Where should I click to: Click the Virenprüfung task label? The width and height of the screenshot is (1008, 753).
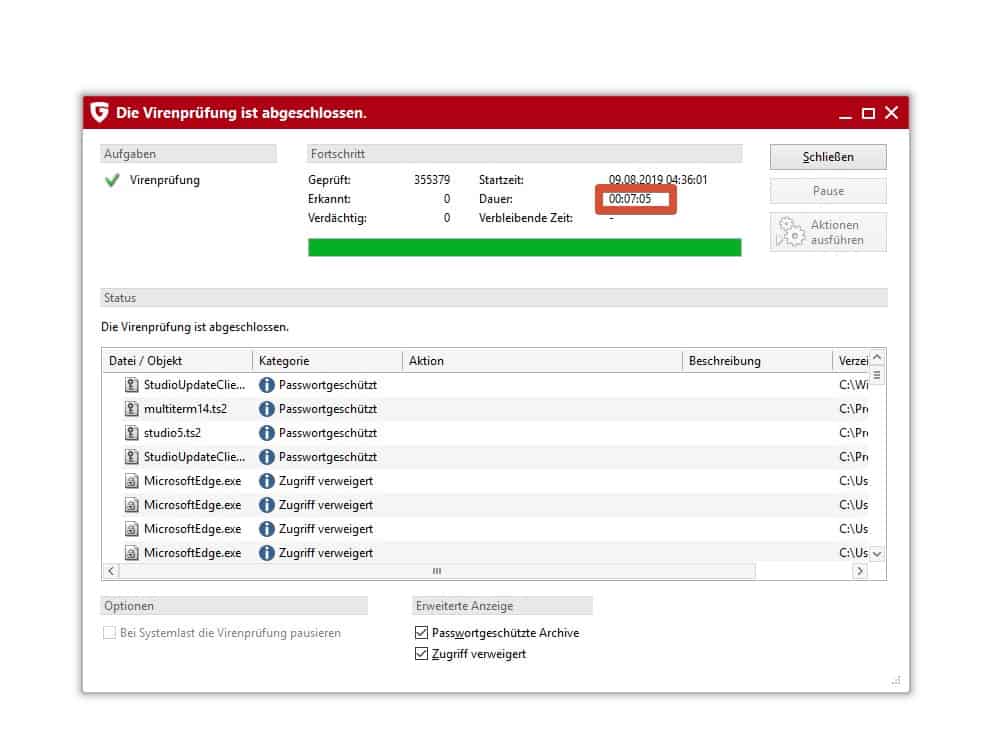point(165,180)
